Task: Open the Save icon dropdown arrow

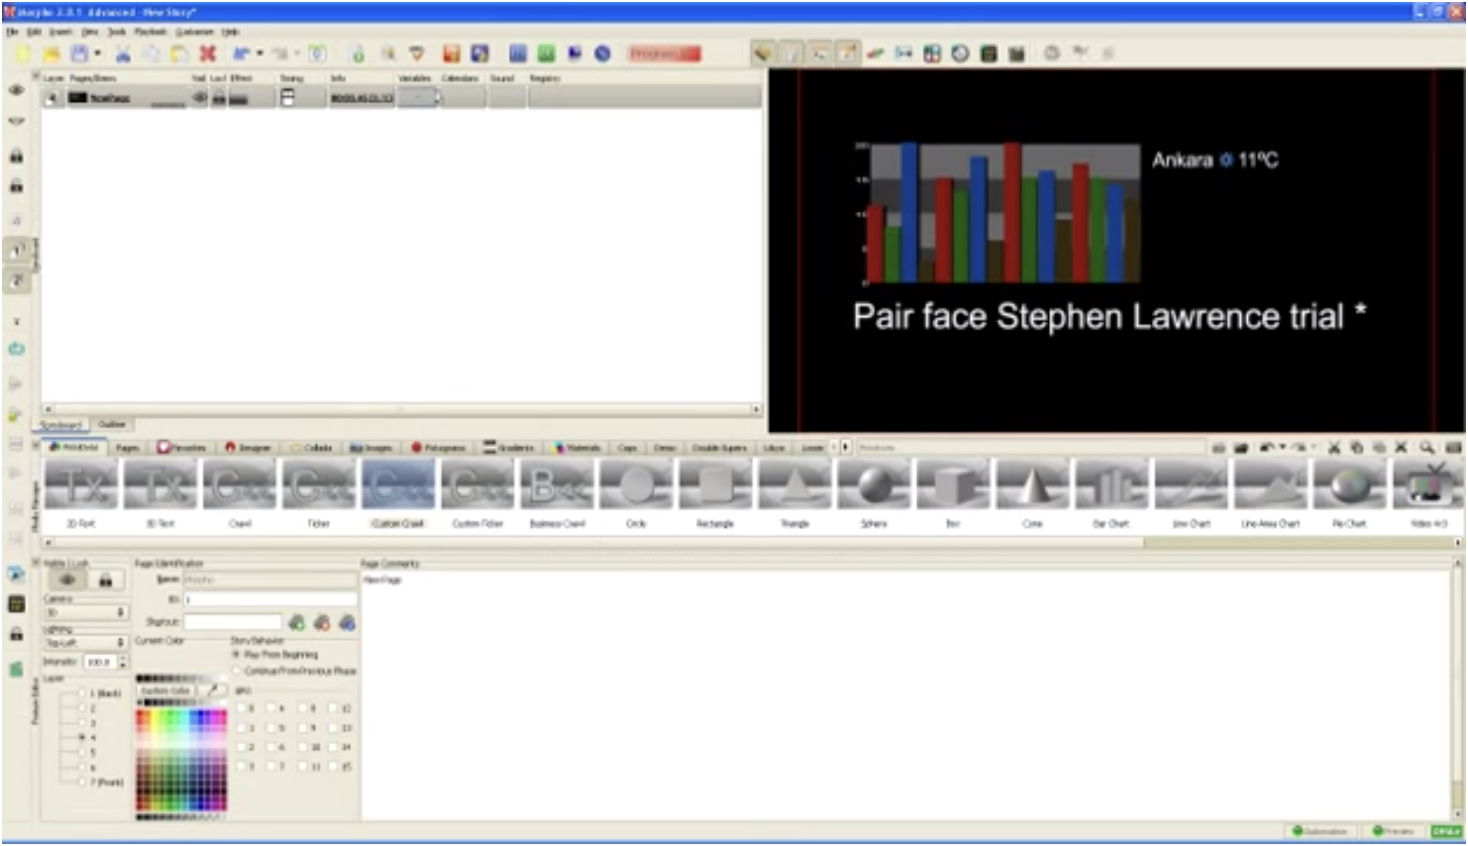Action: pyautogui.click(x=97, y=53)
